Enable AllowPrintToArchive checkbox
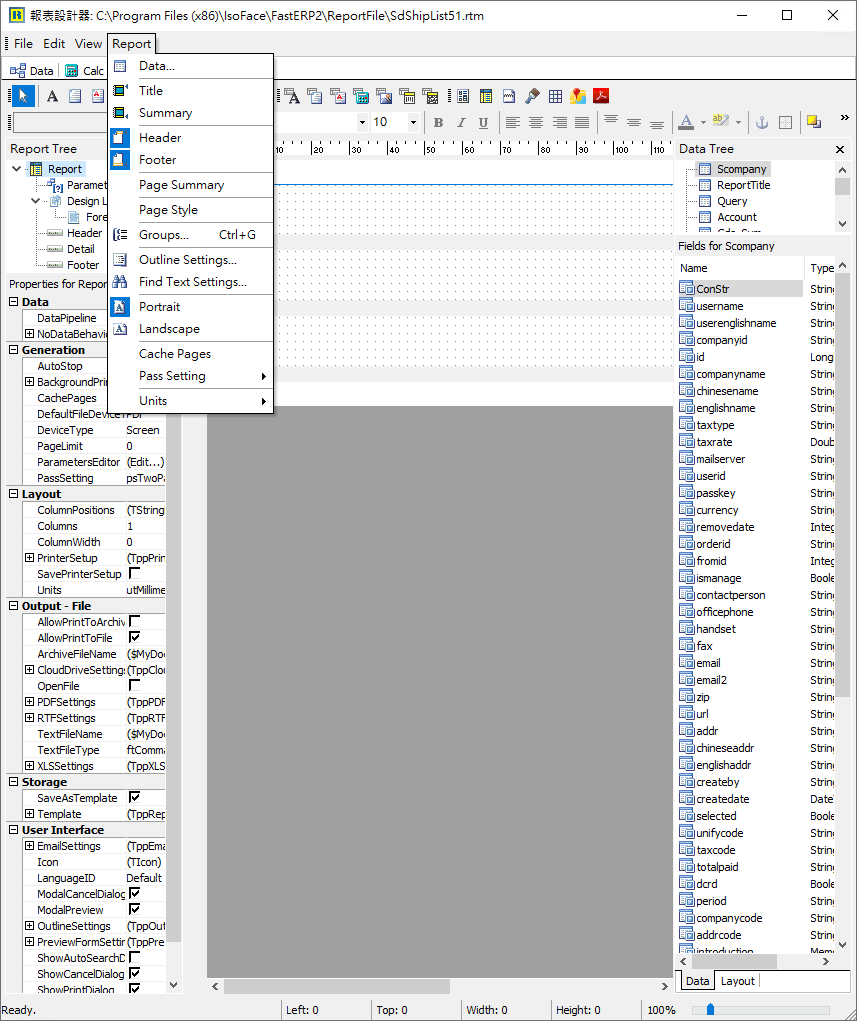This screenshot has height=1021, width=857. pyautogui.click(x=135, y=621)
